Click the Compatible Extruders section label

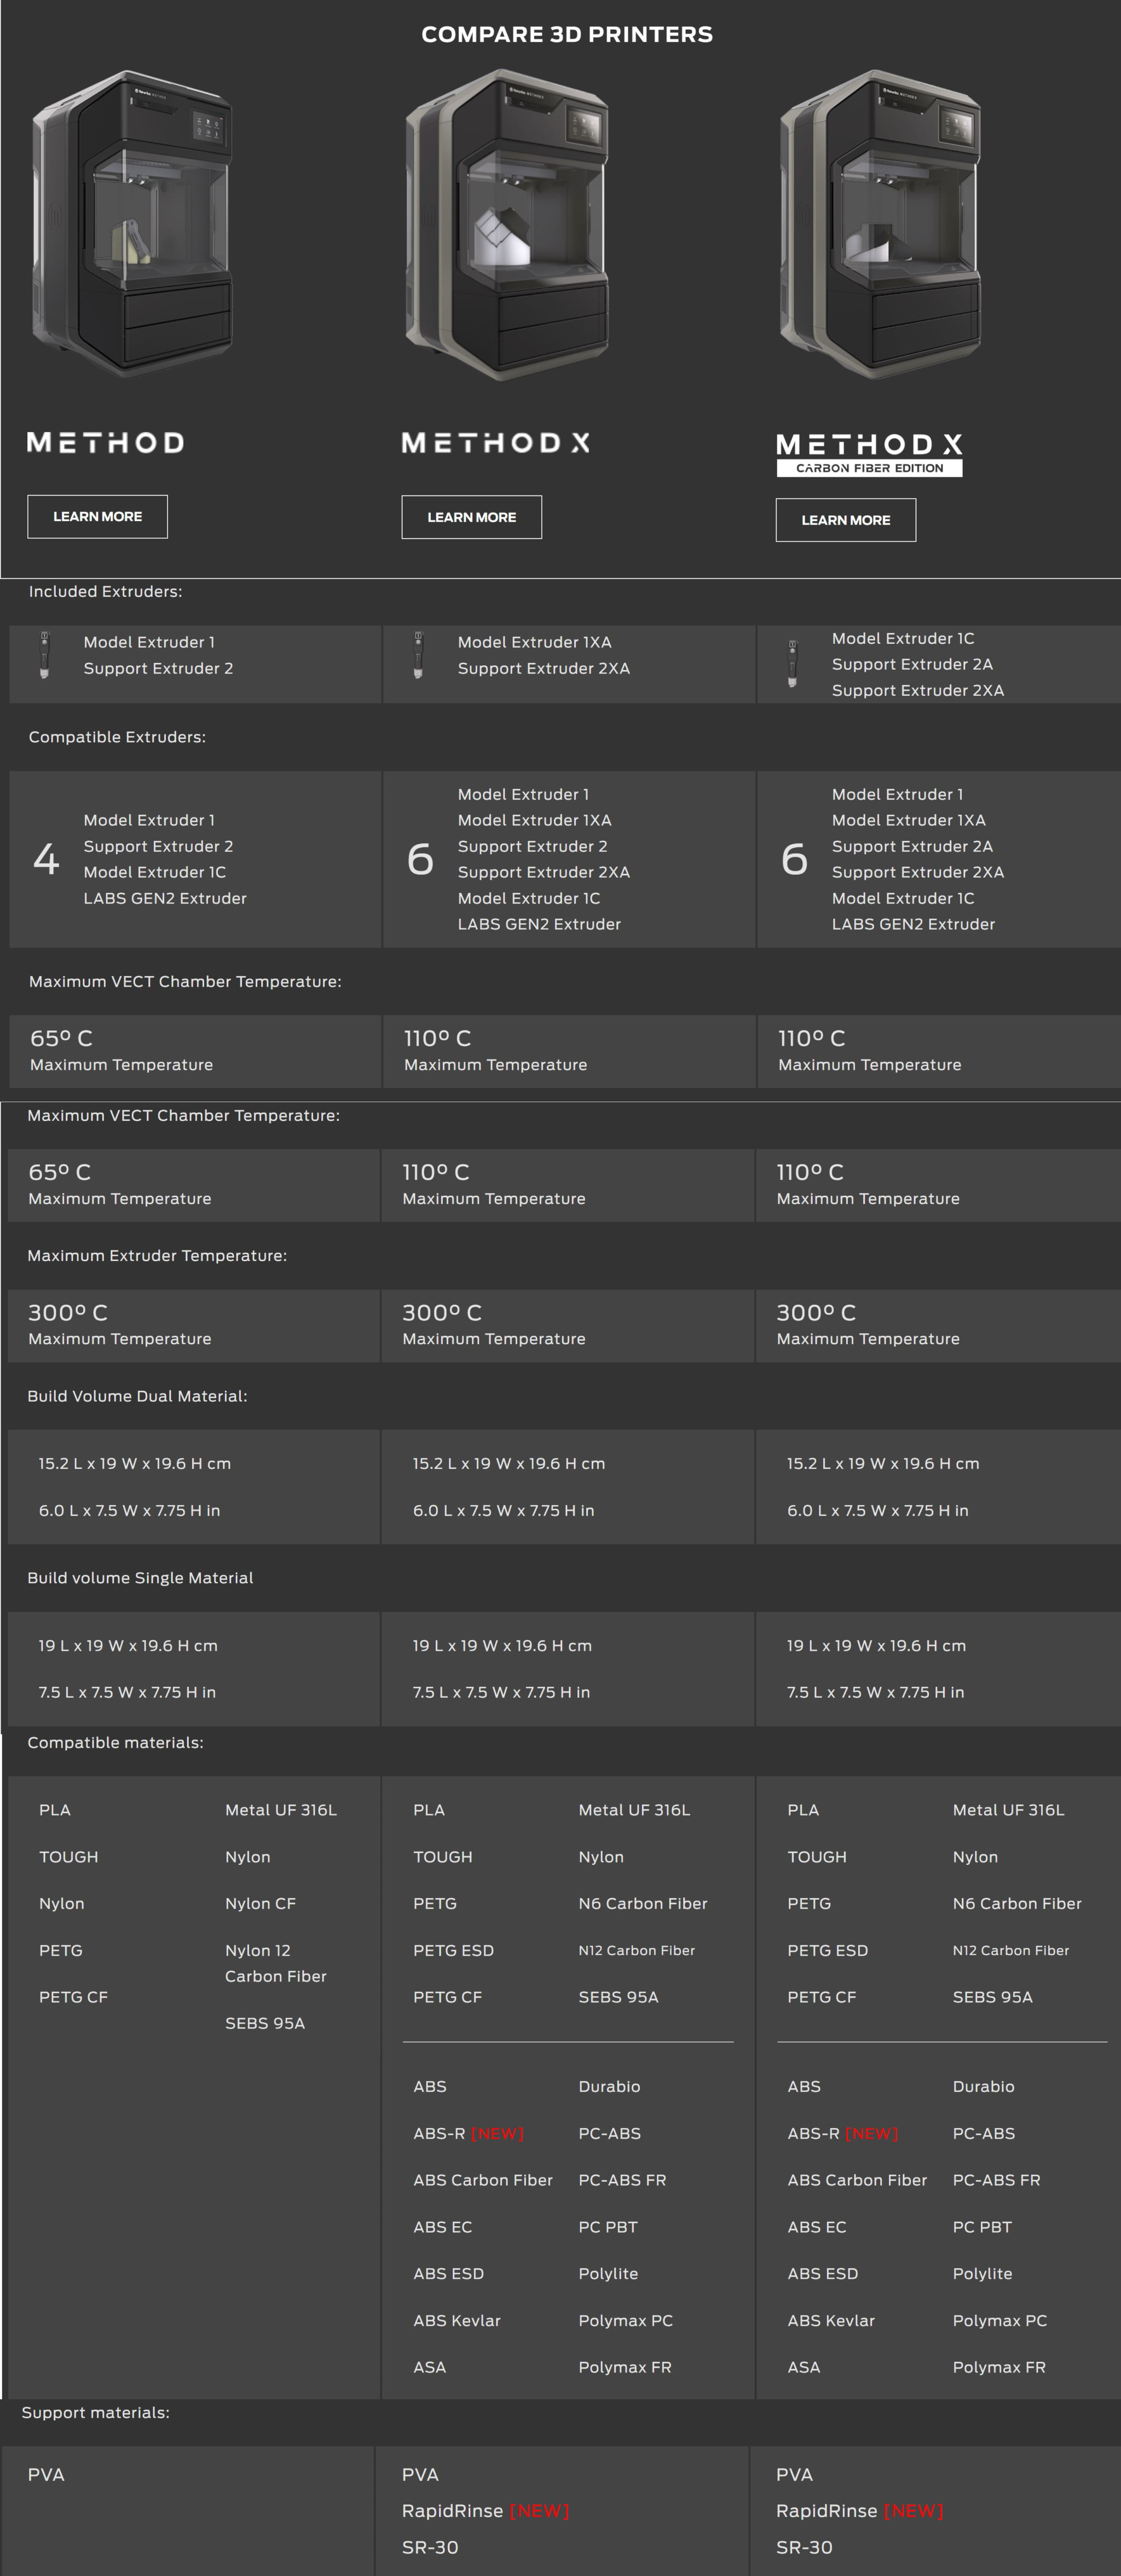tap(117, 737)
